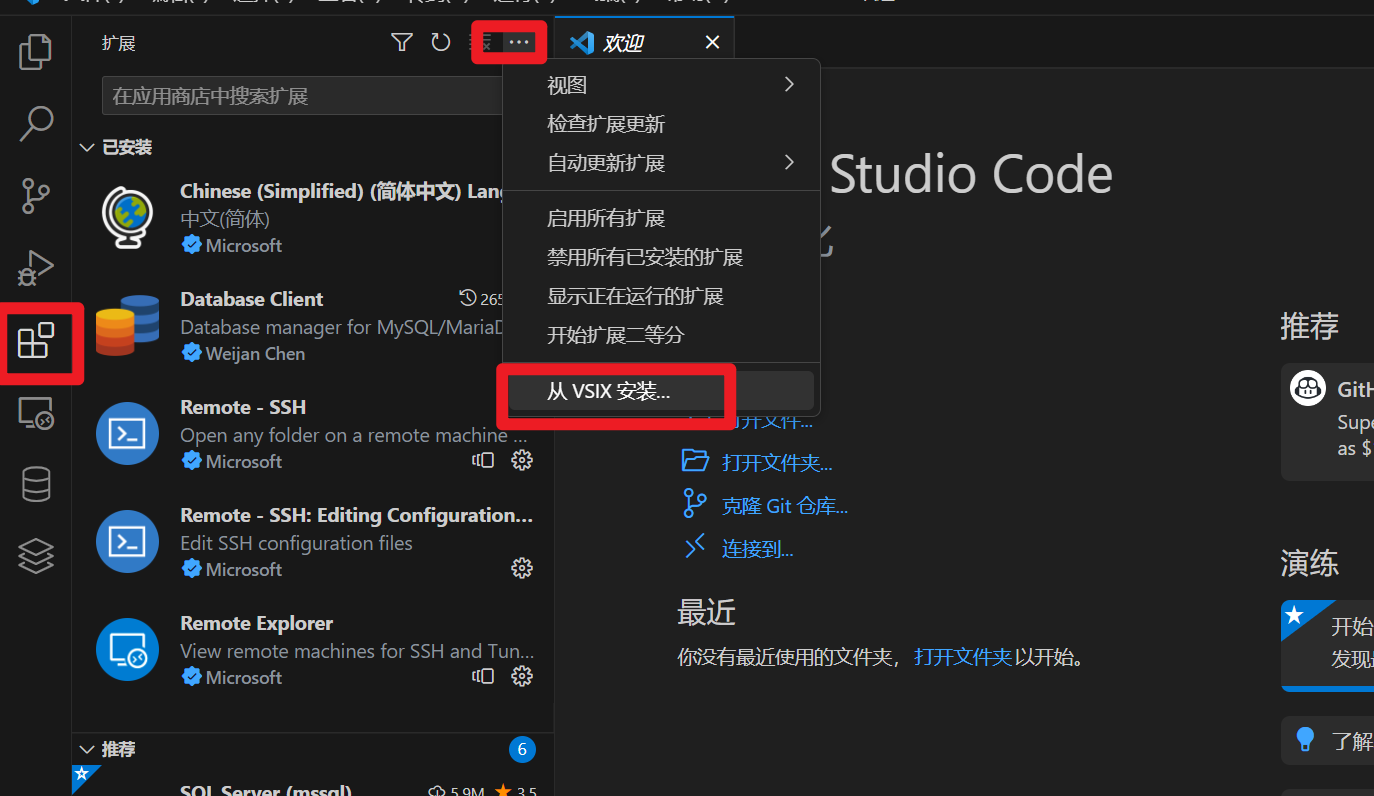The image size is (1374, 796).
Task: Open the Source Control view
Action: coord(36,196)
